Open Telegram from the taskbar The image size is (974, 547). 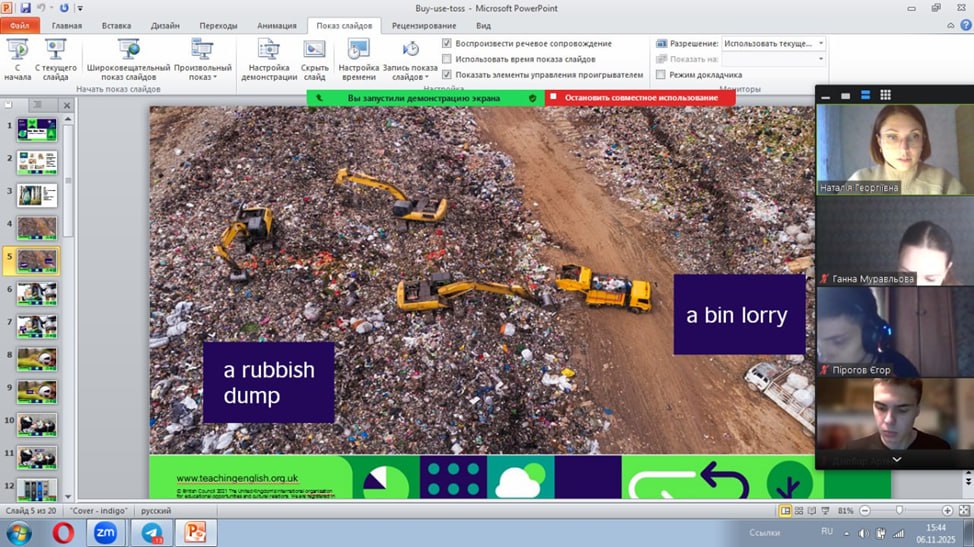[x=150, y=533]
